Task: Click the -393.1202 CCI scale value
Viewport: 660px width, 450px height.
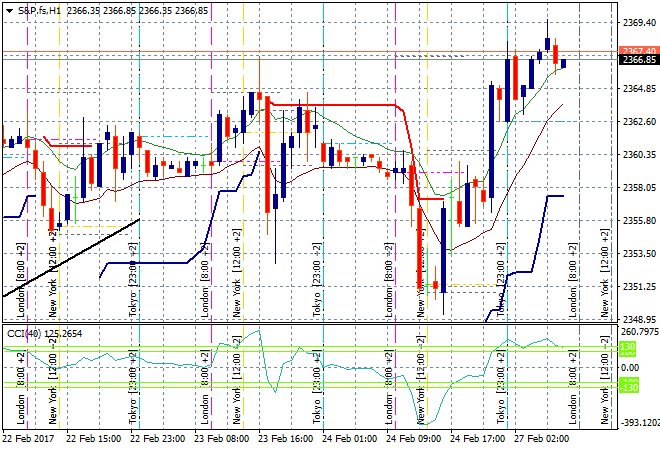Action: (638, 423)
